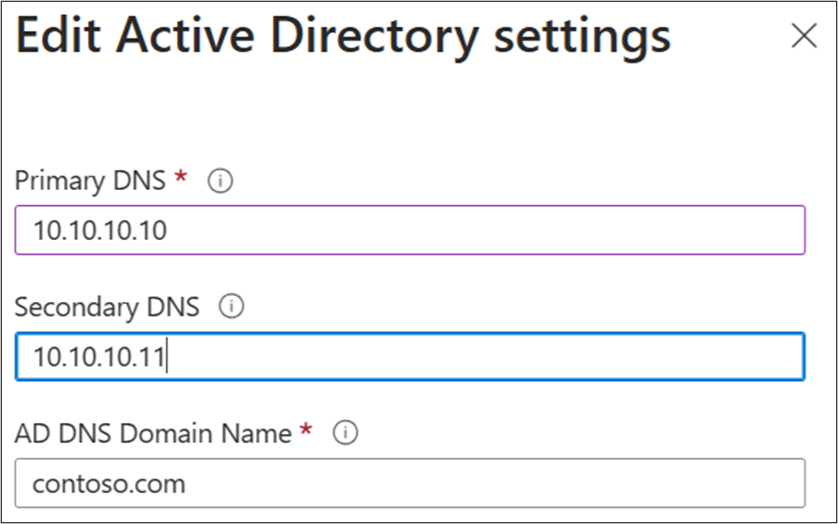Click the red asterisk beside Primary DNS
838x524 pixels.
click(x=181, y=178)
